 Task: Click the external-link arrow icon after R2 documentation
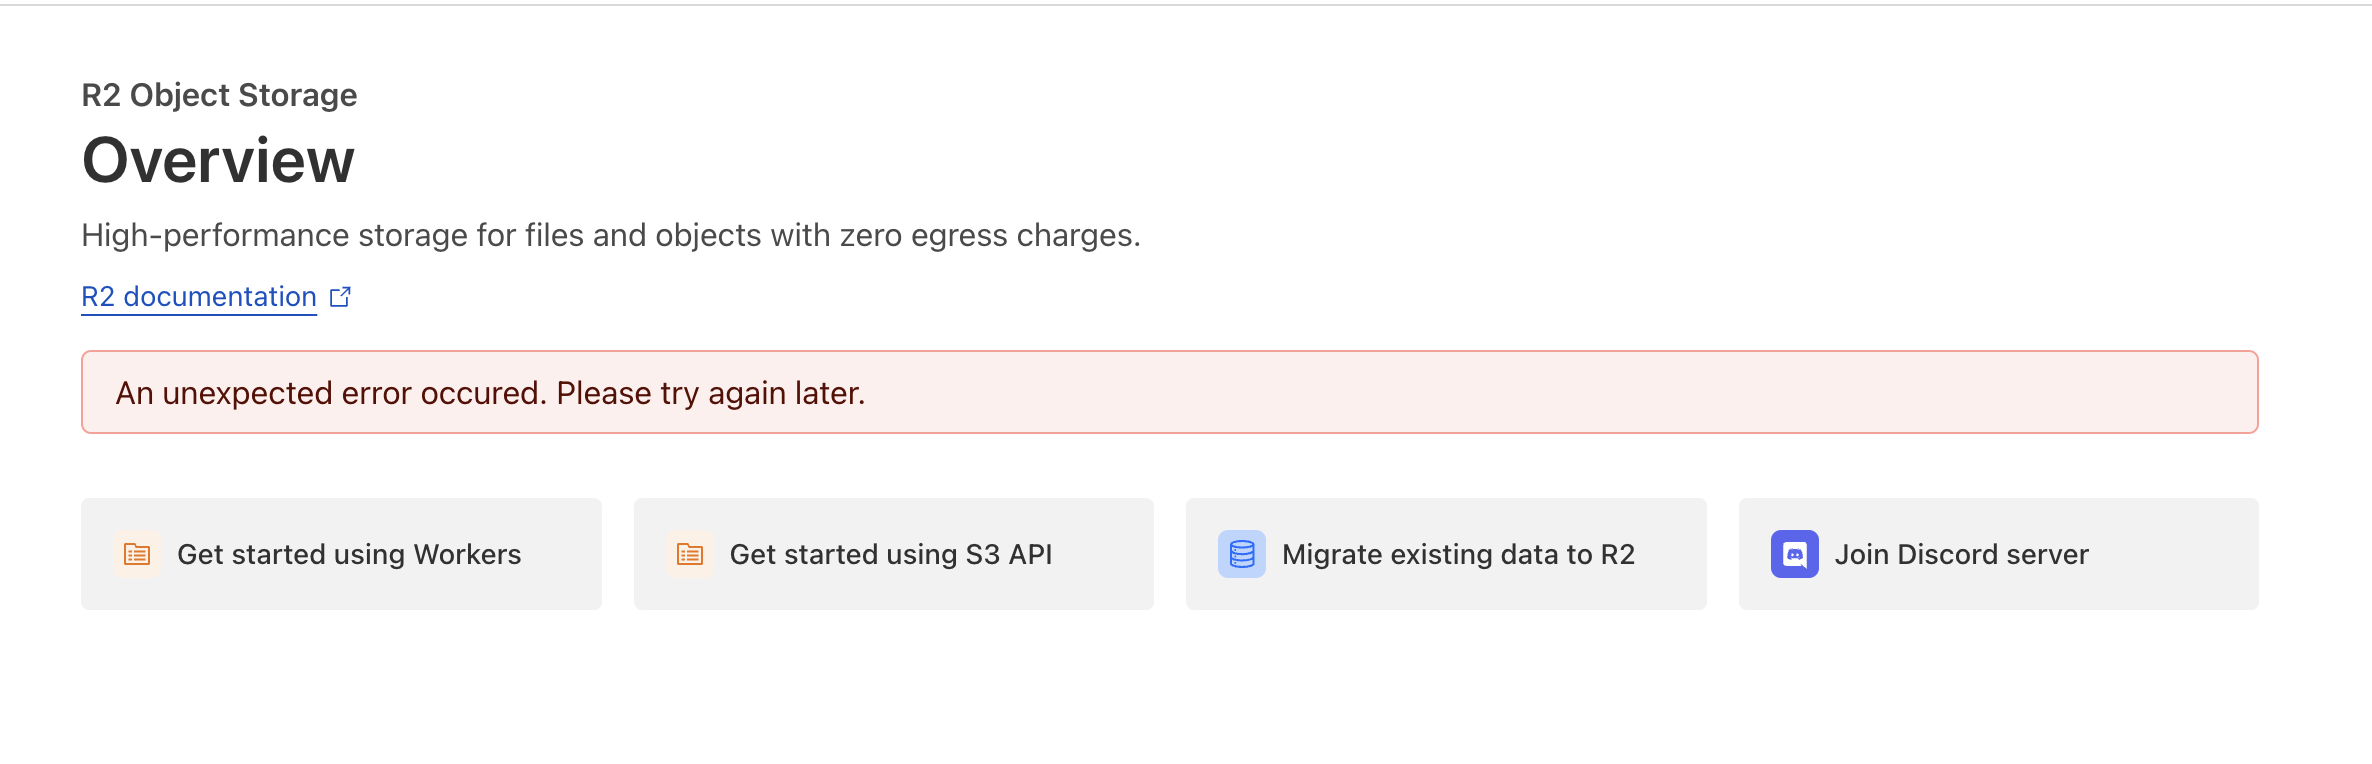click(340, 297)
